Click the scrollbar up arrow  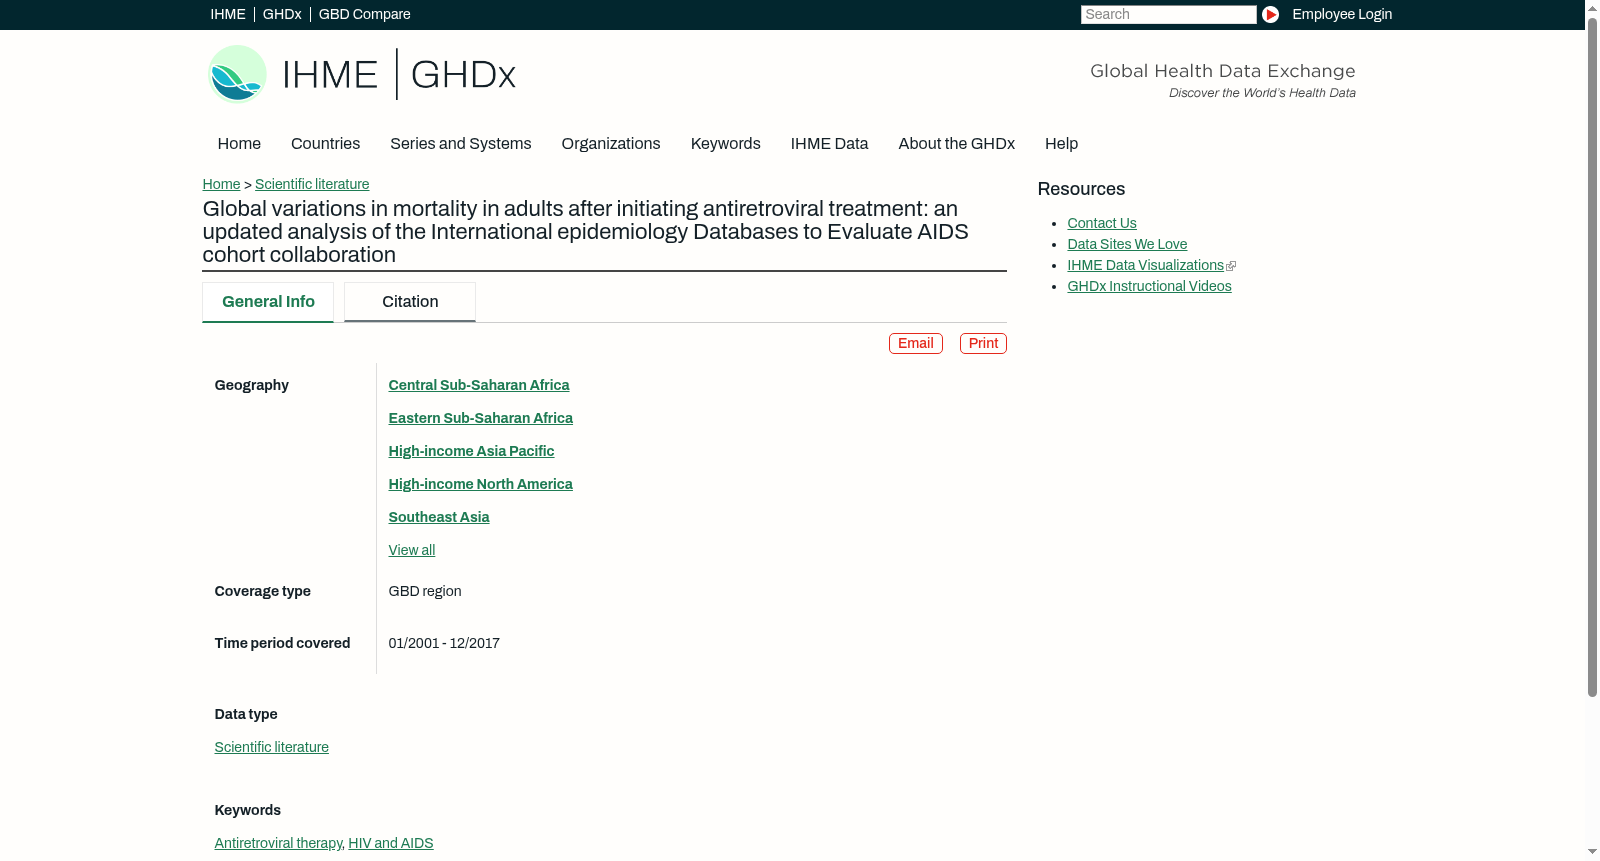pos(1592,8)
